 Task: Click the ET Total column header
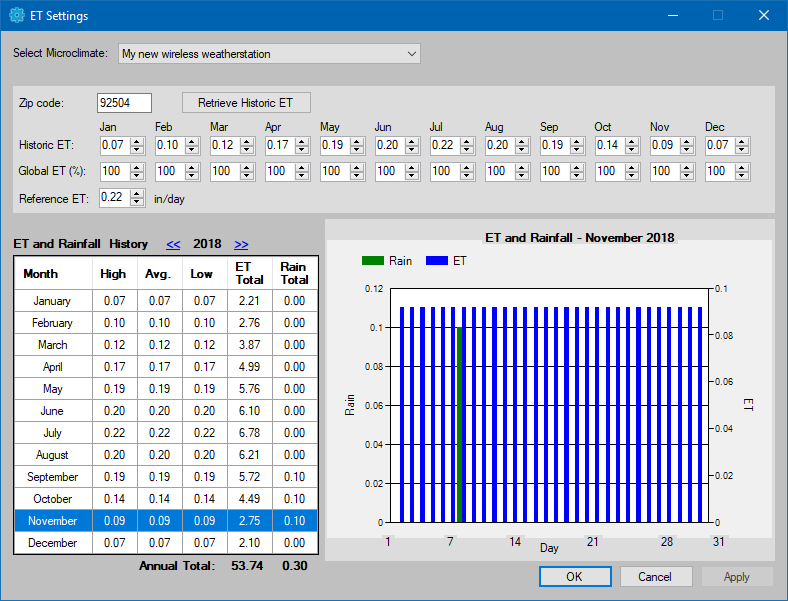click(x=250, y=274)
